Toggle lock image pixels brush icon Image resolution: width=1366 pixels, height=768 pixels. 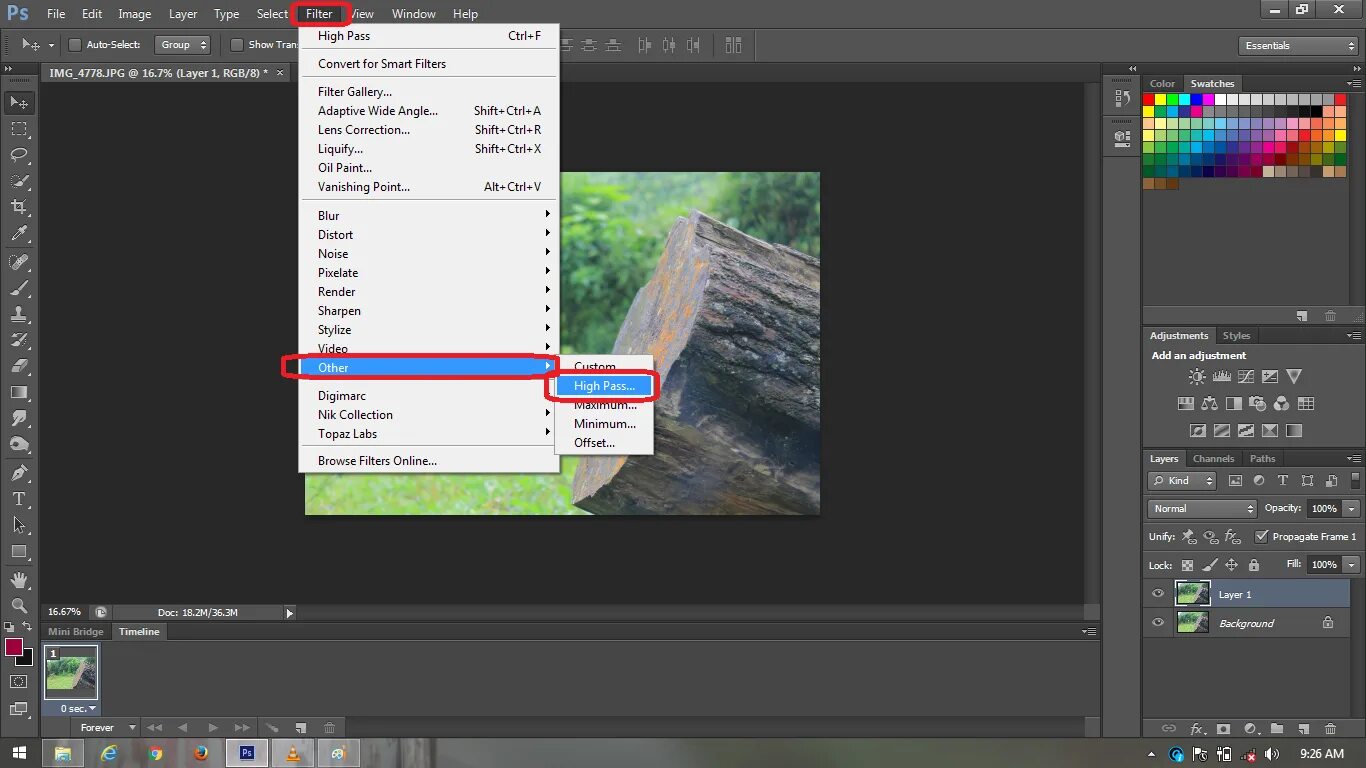coord(1210,565)
